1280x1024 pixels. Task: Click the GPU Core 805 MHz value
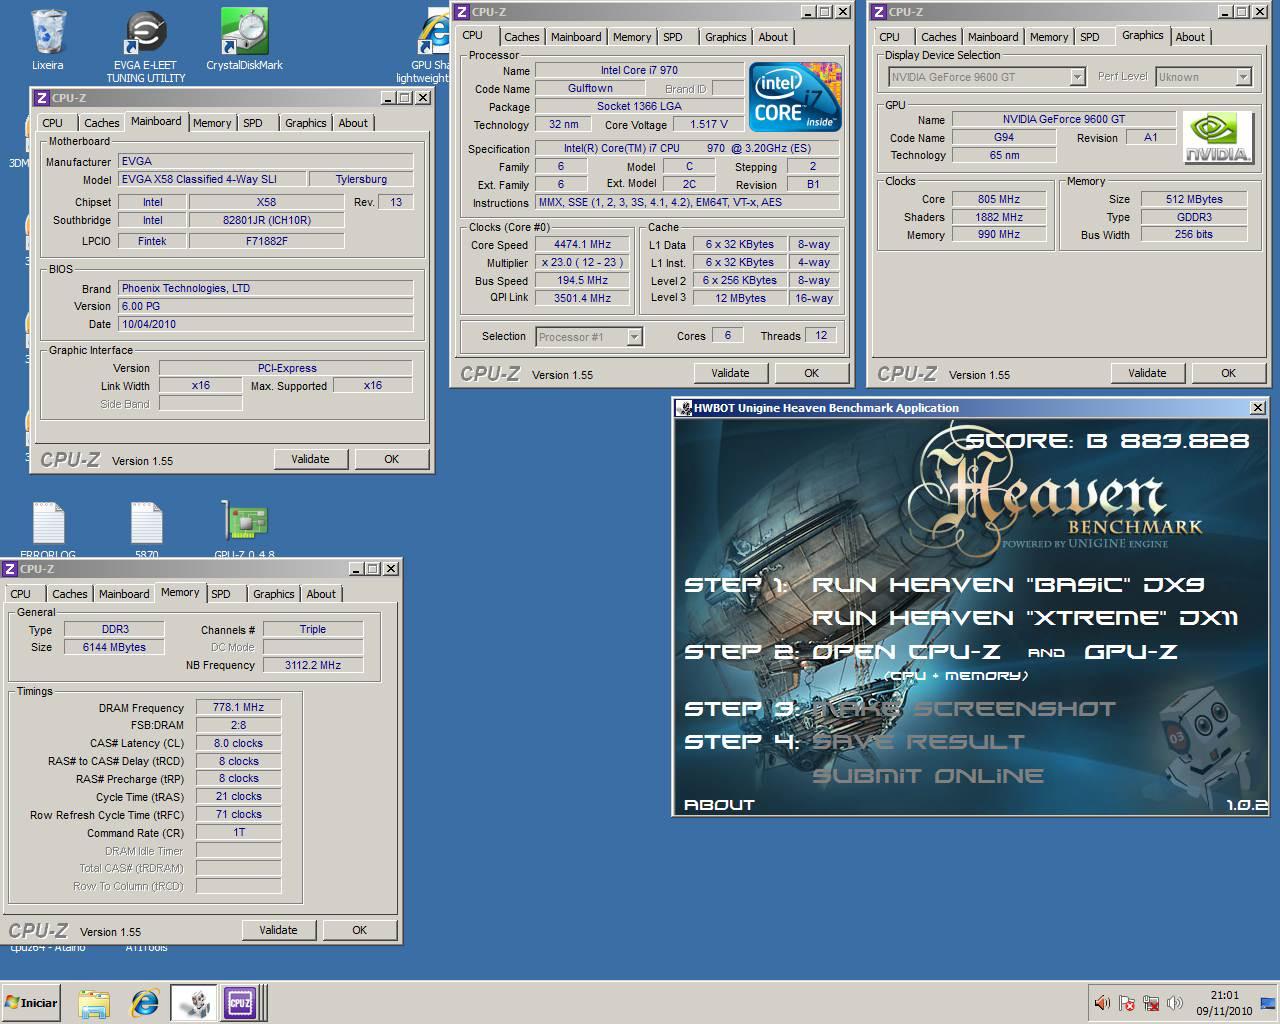pyautogui.click(x=999, y=200)
